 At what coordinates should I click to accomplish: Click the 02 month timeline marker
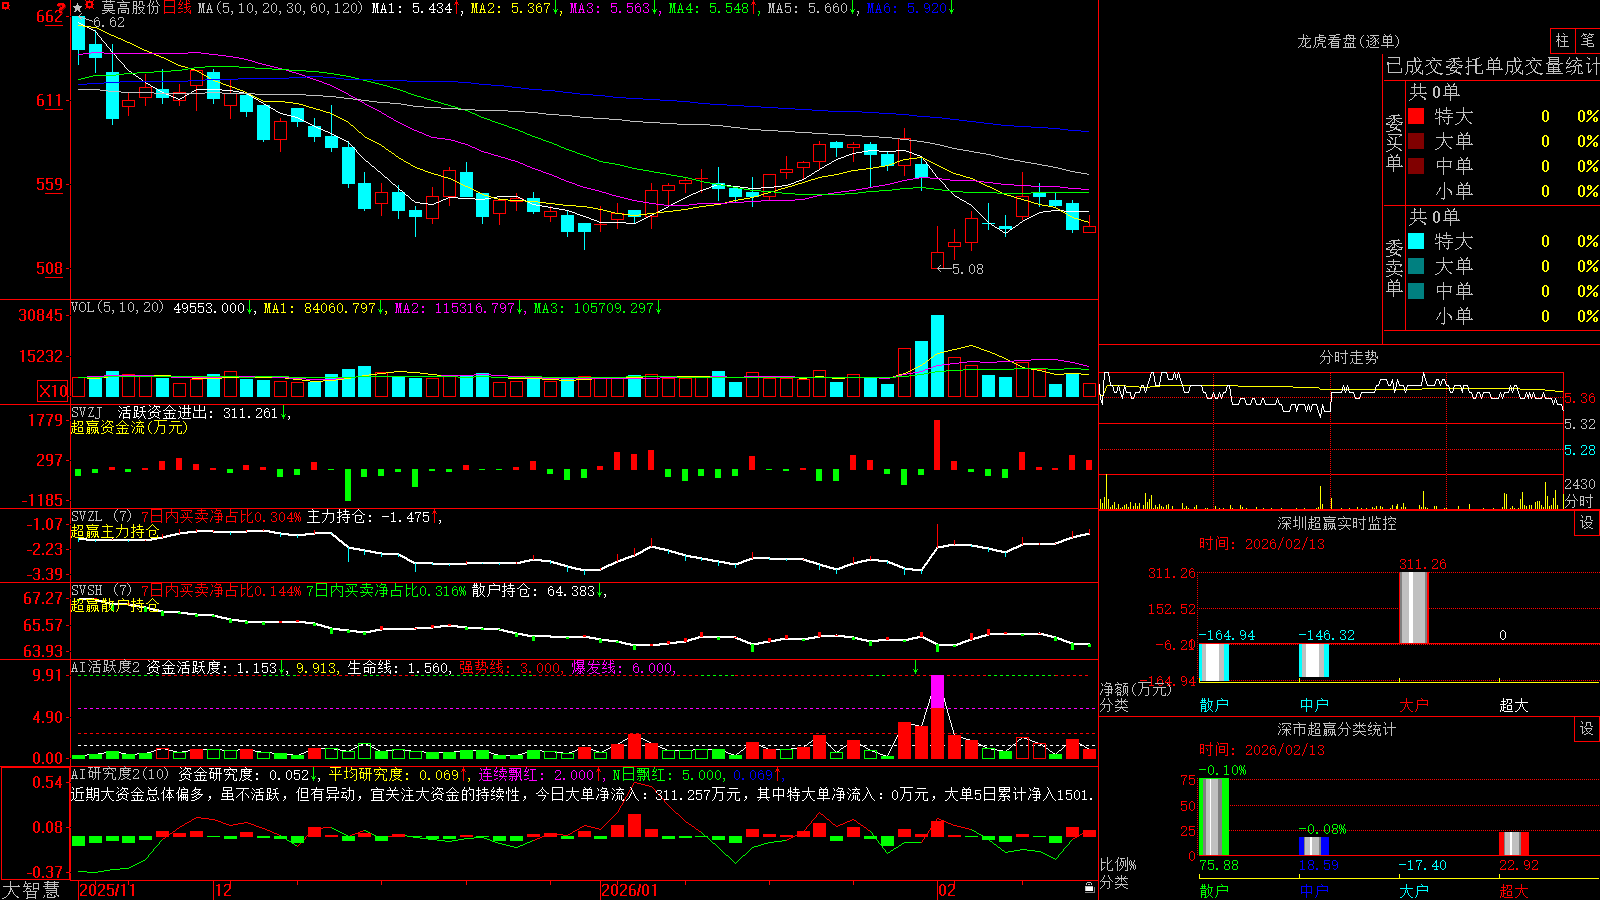(x=946, y=890)
